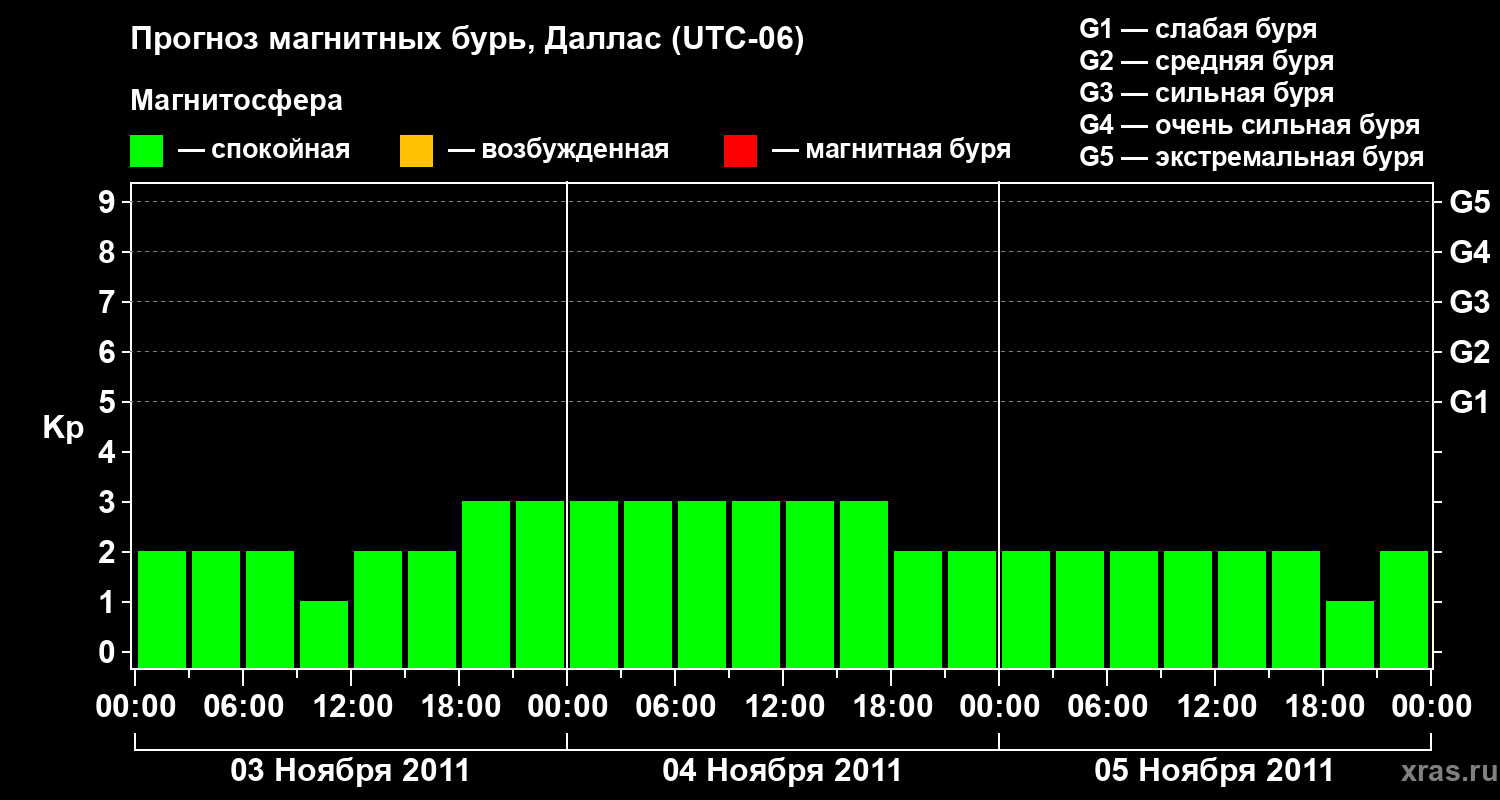Click the Kp axis value 5
The width and height of the screenshot is (1500, 800).
coord(109,402)
